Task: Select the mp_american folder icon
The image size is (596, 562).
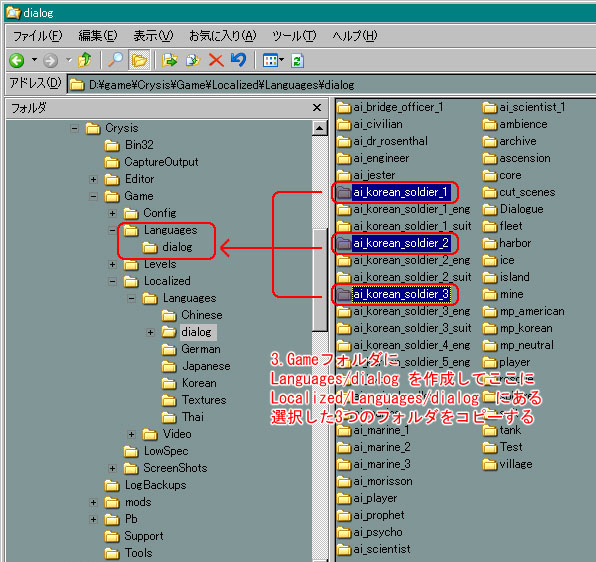Action: click(490, 312)
